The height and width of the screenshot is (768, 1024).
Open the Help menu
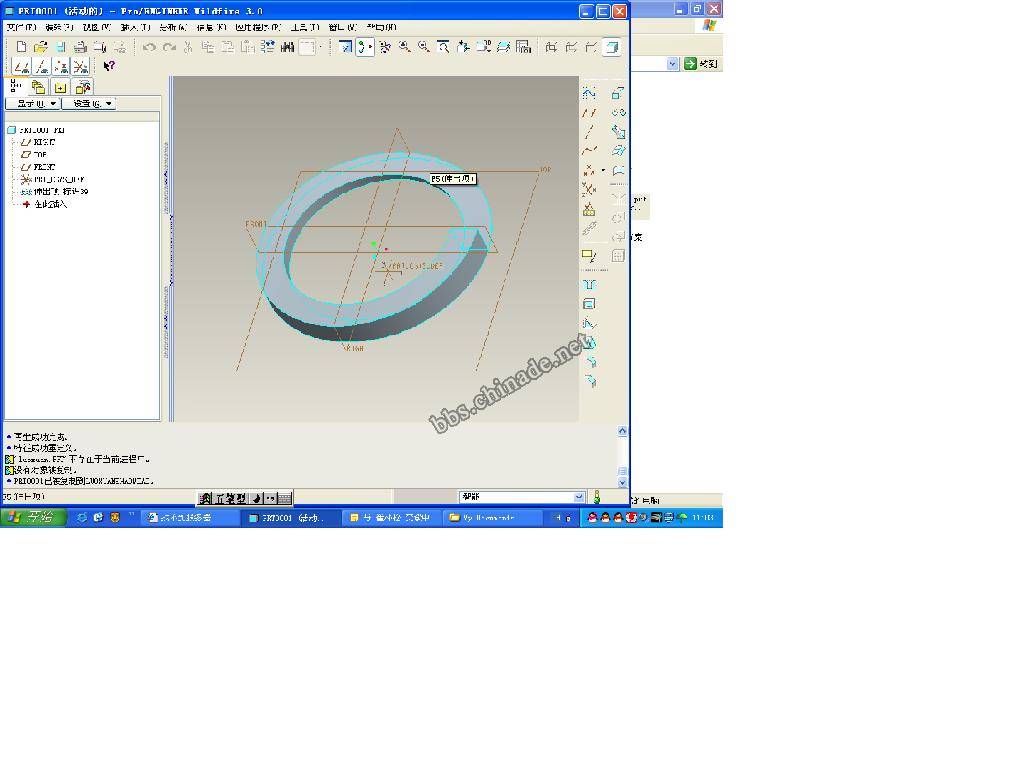(381, 27)
